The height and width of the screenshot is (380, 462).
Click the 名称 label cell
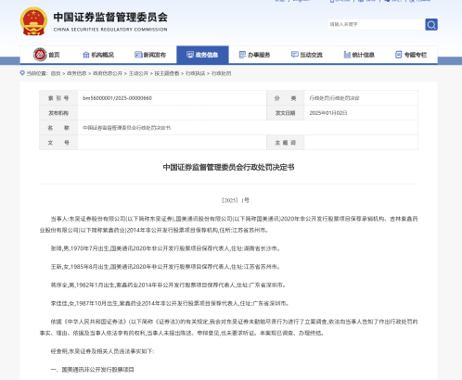pos(58,128)
